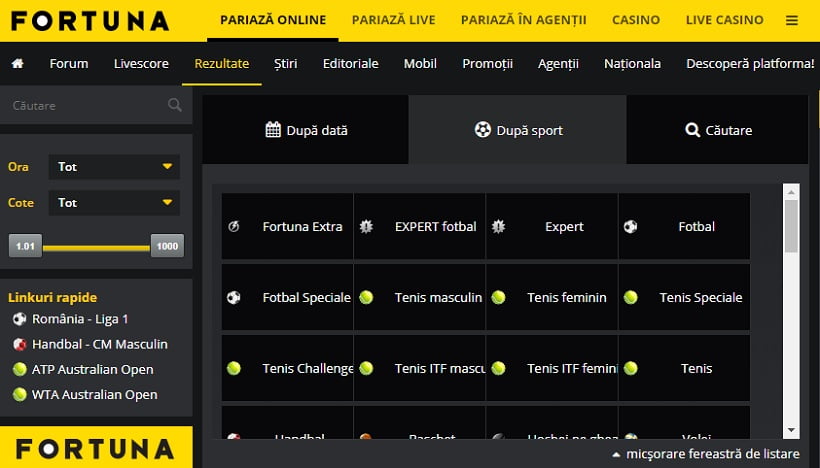
Task: Click the 1.01 minimum odds slider handle
Action: point(25,246)
